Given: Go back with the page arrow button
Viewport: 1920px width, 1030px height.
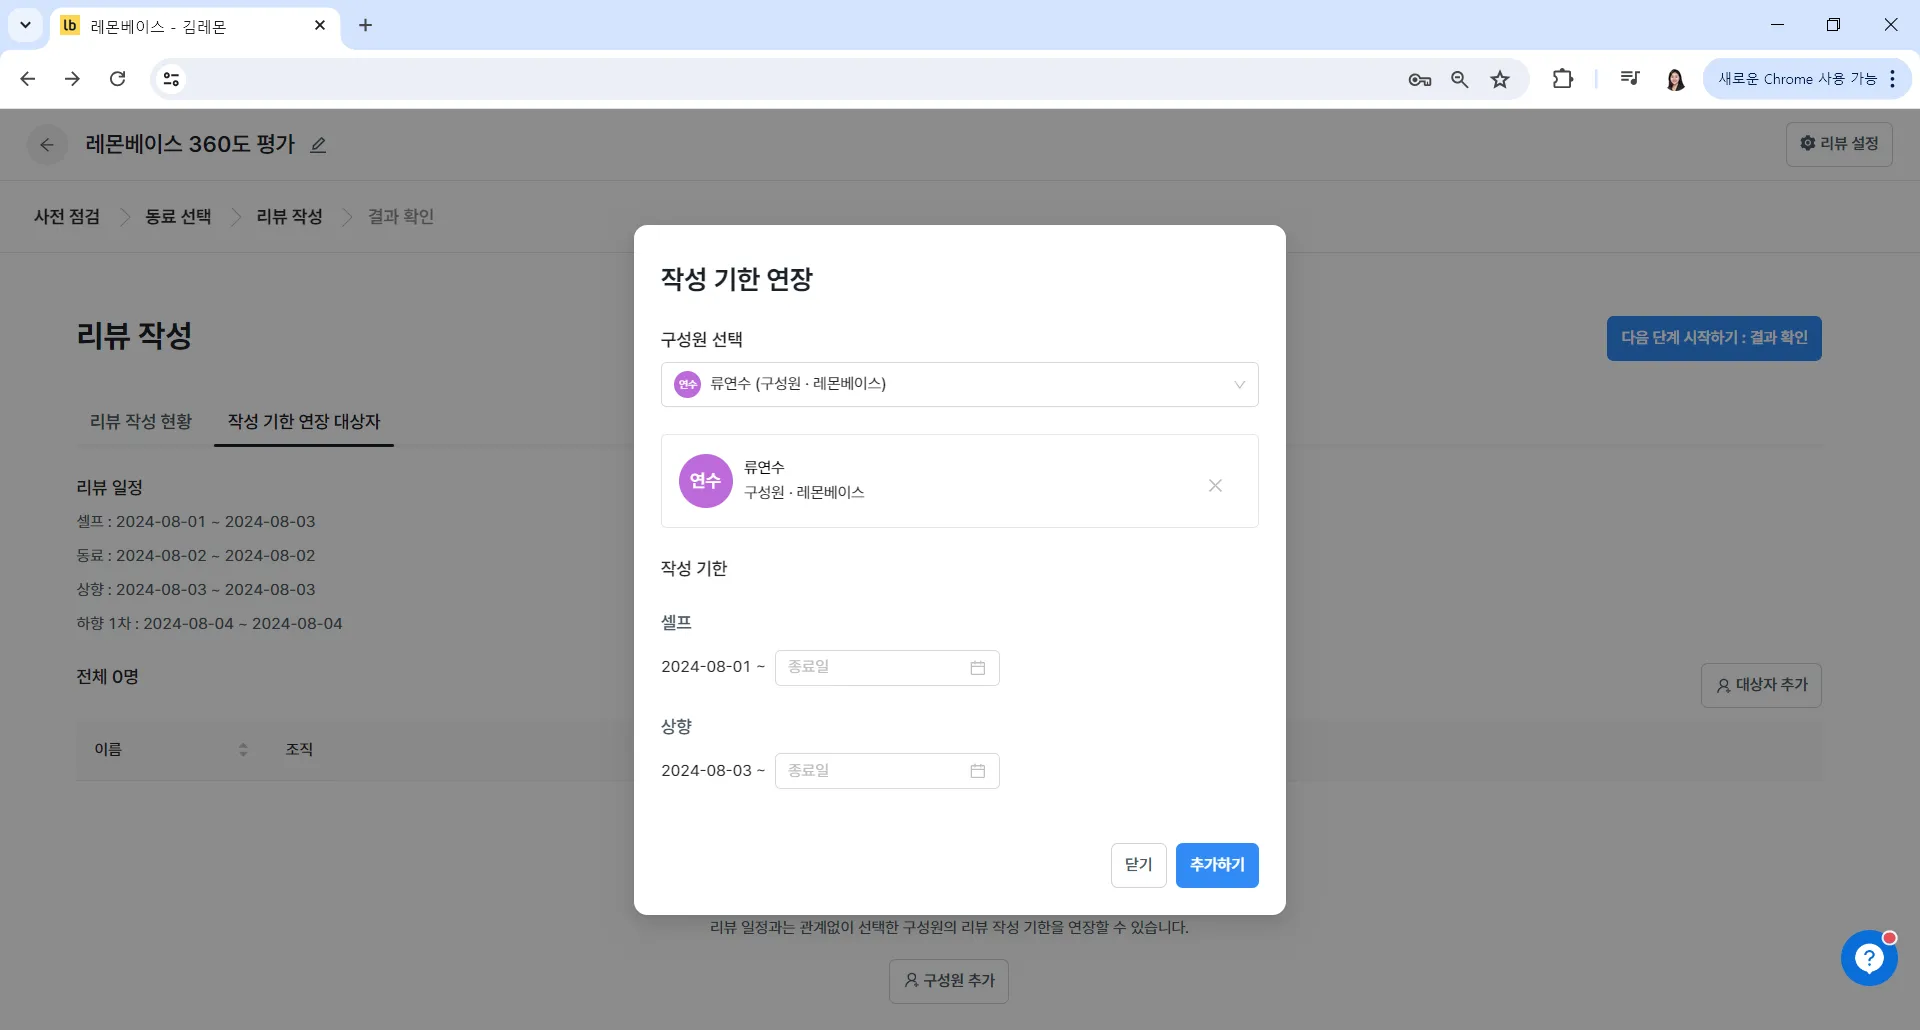Looking at the screenshot, I should (47, 145).
